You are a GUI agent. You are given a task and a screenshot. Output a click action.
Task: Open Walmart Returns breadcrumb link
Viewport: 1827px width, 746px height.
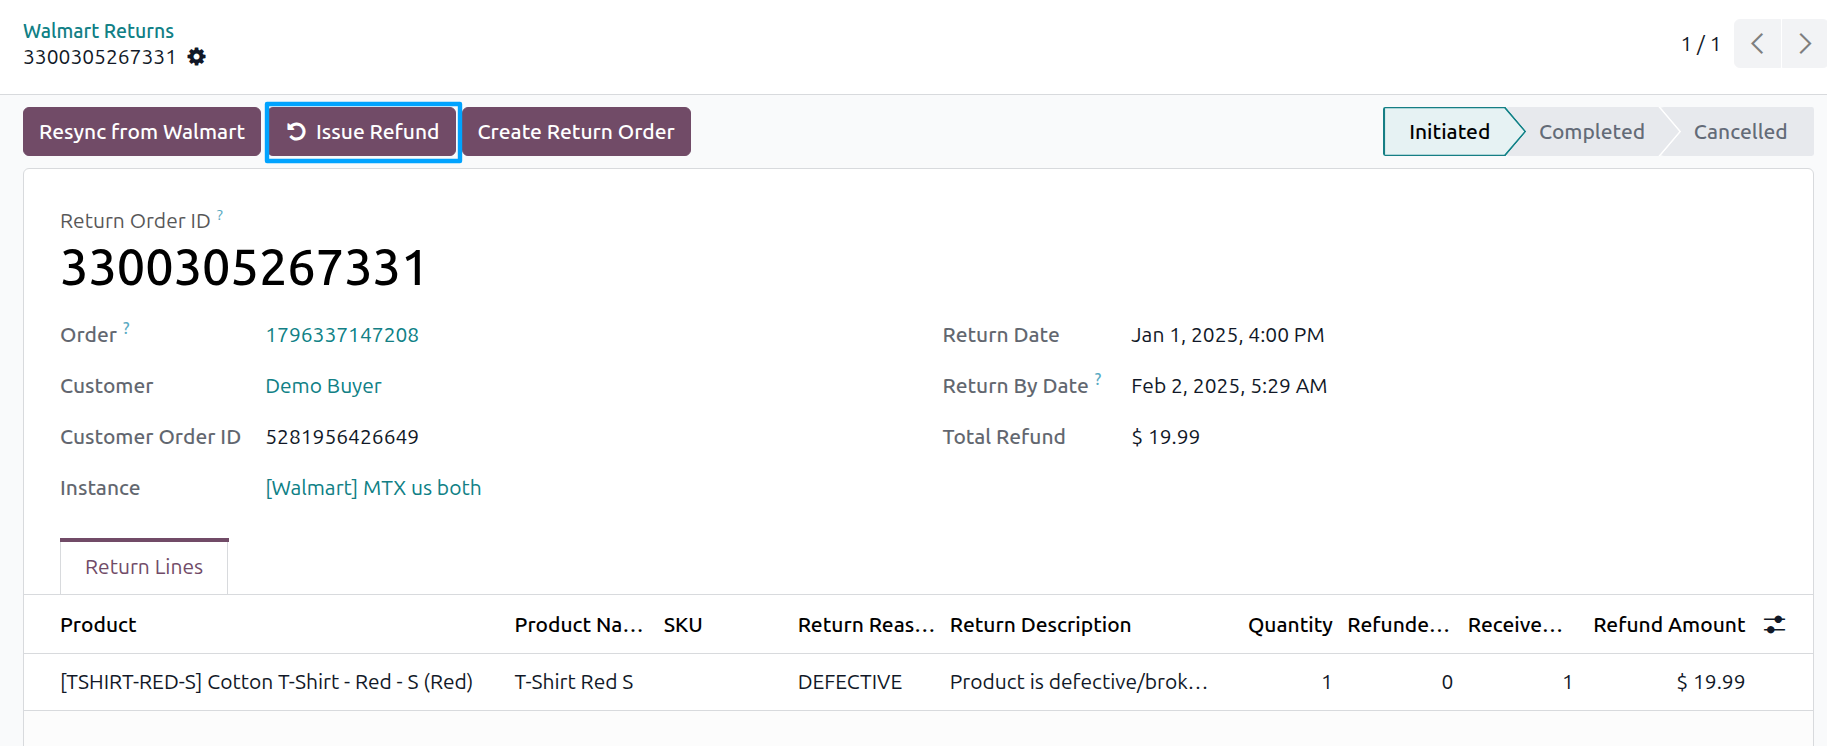coord(98,31)
